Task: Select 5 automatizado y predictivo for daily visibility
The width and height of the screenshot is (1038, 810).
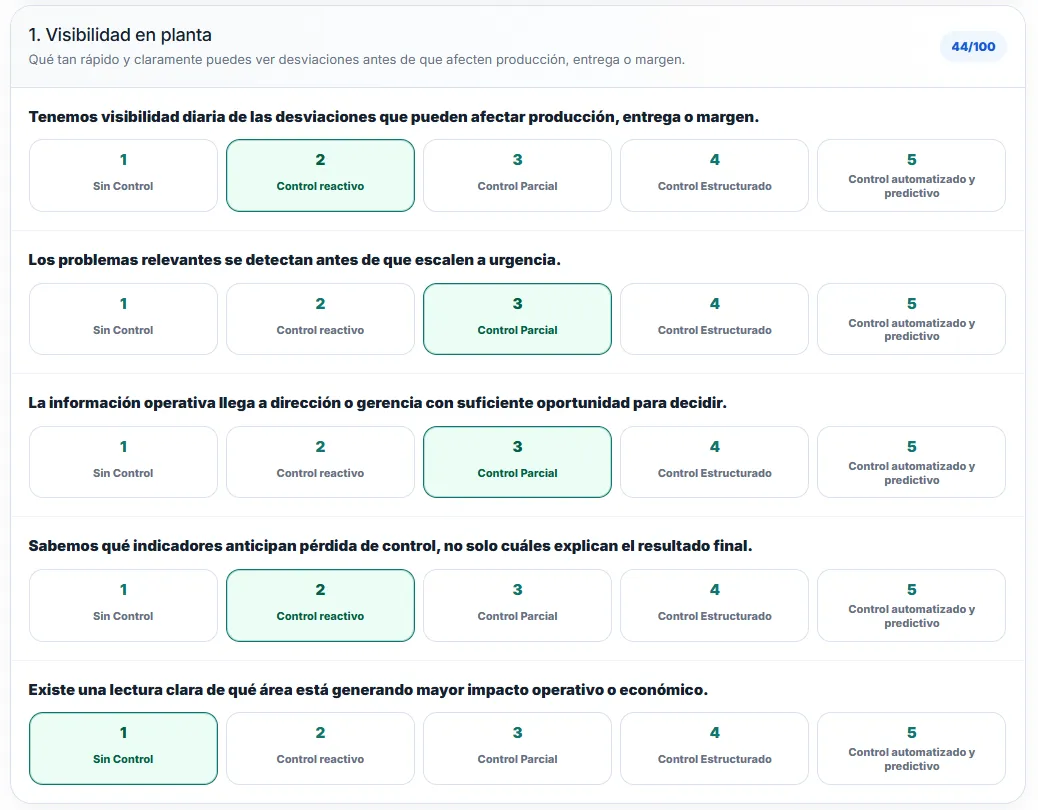Action: pyautogui.click(x=912, y=175)
